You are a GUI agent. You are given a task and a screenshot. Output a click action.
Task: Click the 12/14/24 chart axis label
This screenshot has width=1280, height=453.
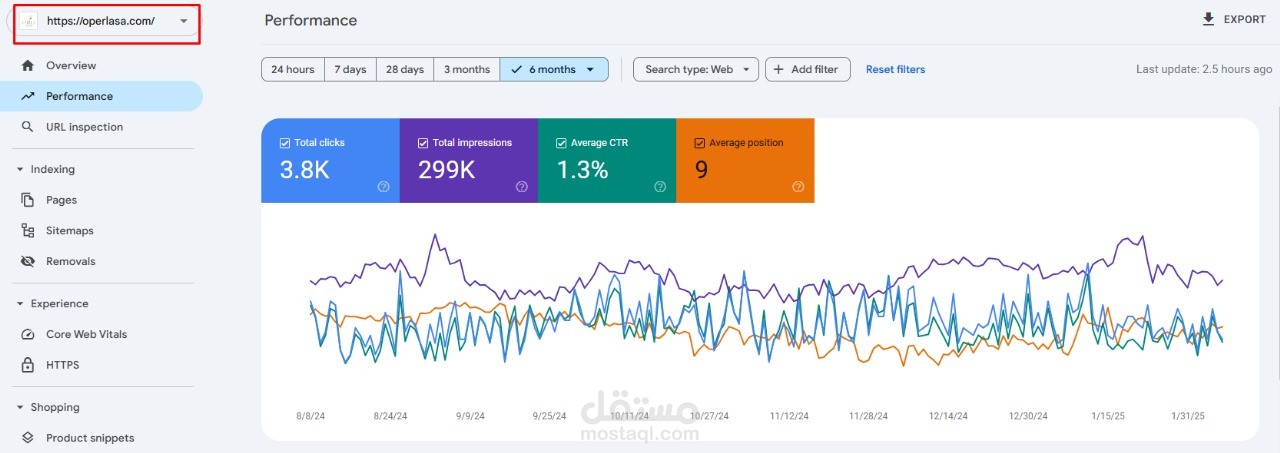(947, 415)
